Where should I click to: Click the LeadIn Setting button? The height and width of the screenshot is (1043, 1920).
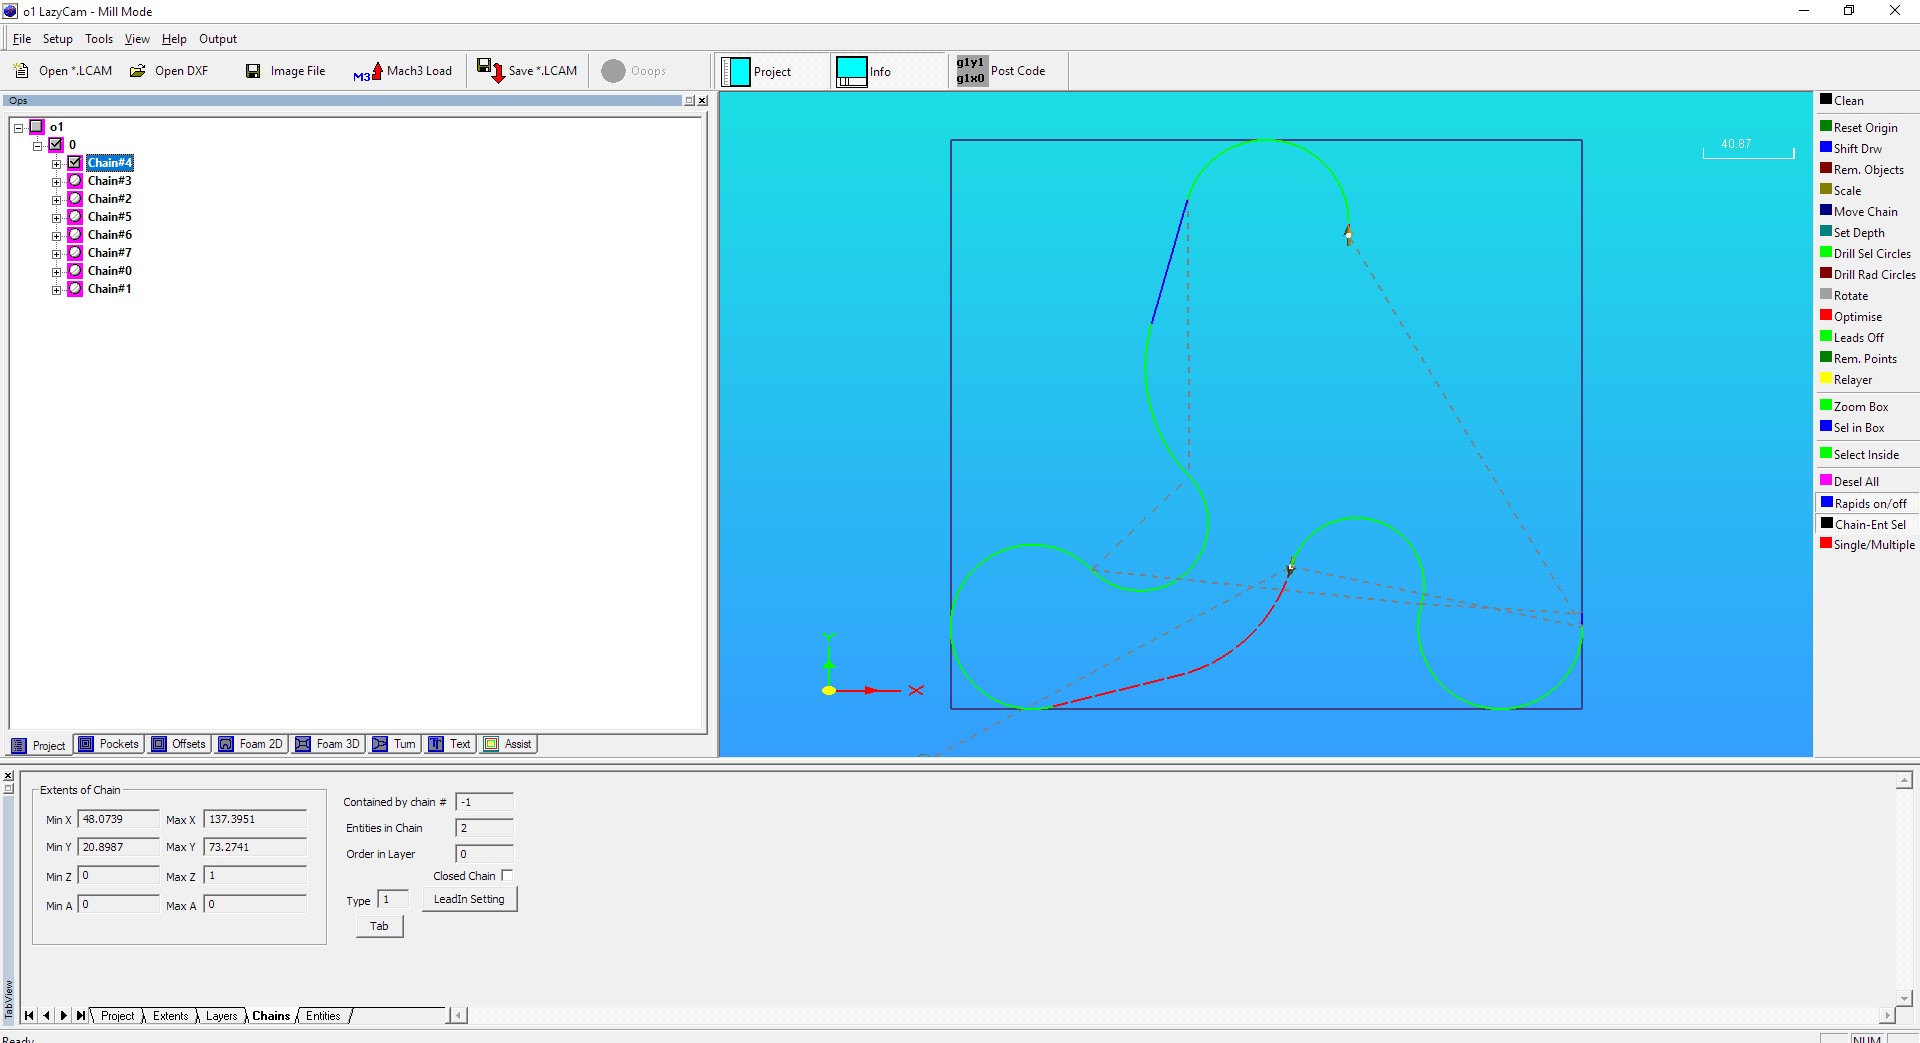(x=469, y=899)
